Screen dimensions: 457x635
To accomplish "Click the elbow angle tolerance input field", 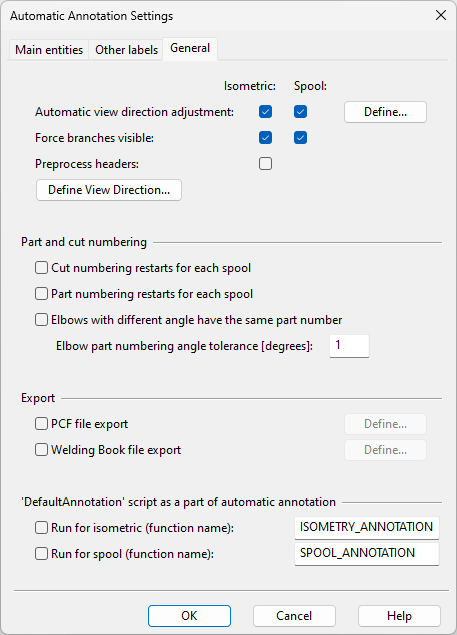I will coord(349,346).
